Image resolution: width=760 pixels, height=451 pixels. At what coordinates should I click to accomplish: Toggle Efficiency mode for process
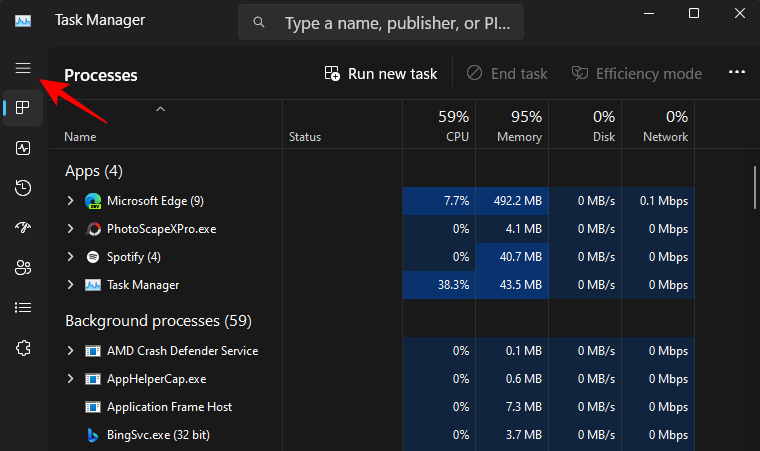pyautogui.click(x=636, y=74)
